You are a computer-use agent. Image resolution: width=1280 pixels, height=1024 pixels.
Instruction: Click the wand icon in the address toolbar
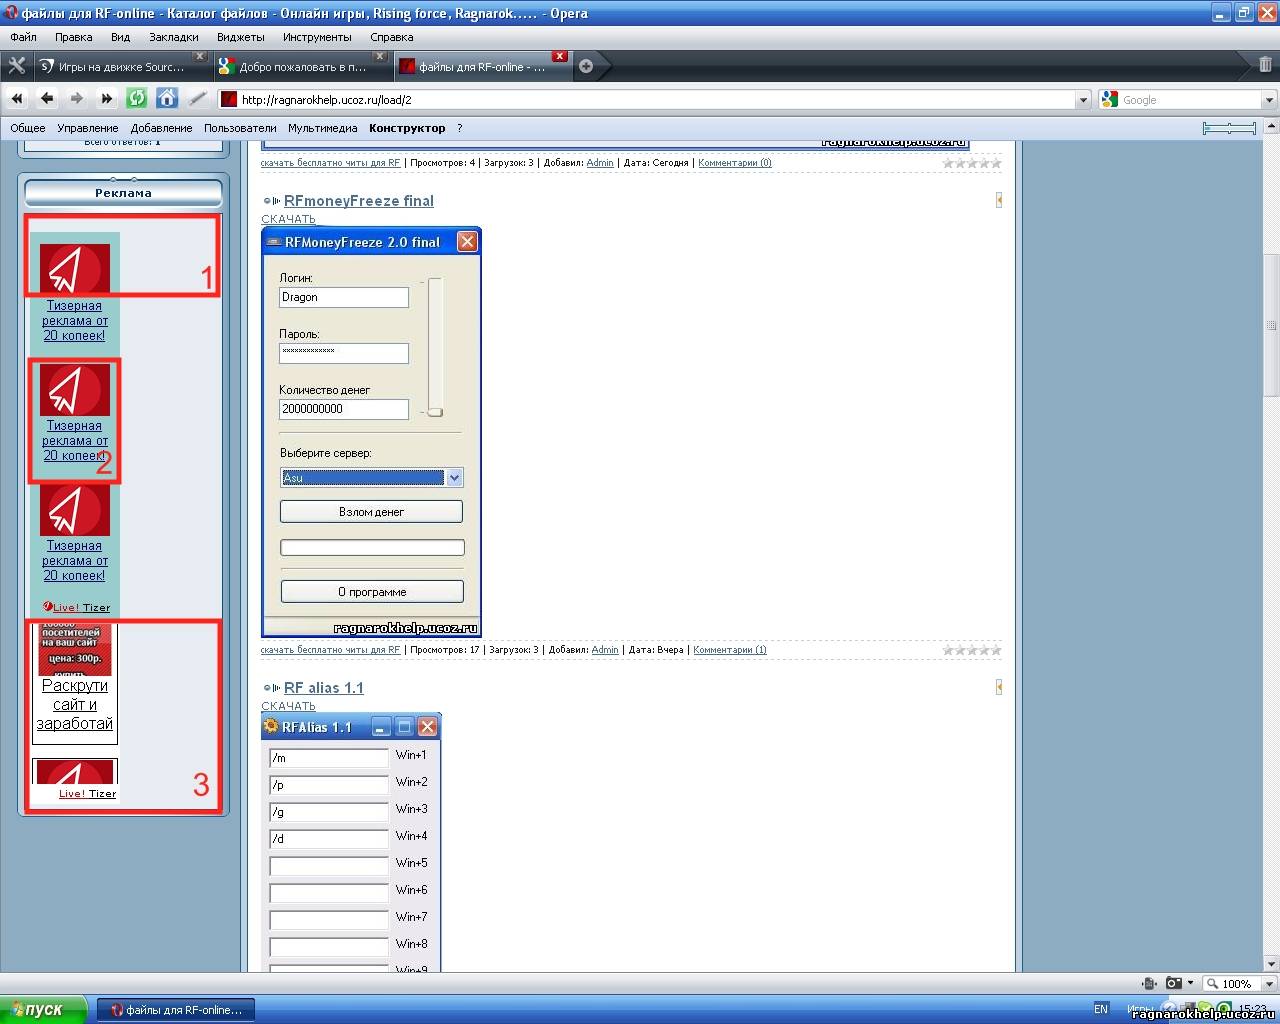coord(198,98)
